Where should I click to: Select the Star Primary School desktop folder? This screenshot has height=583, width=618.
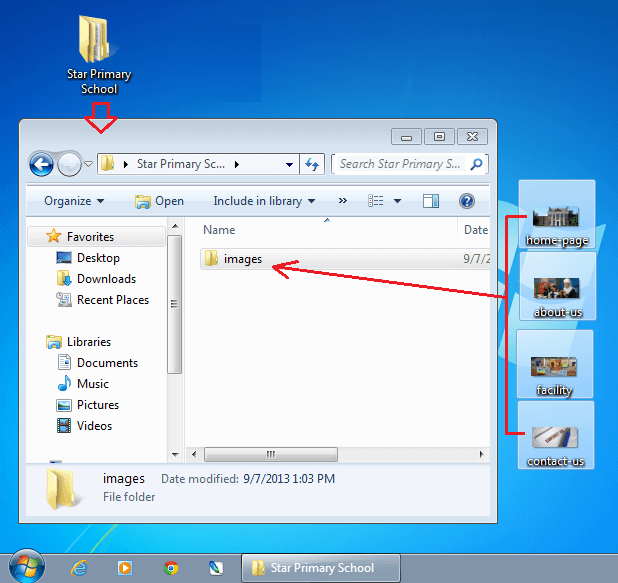(98, 53)
